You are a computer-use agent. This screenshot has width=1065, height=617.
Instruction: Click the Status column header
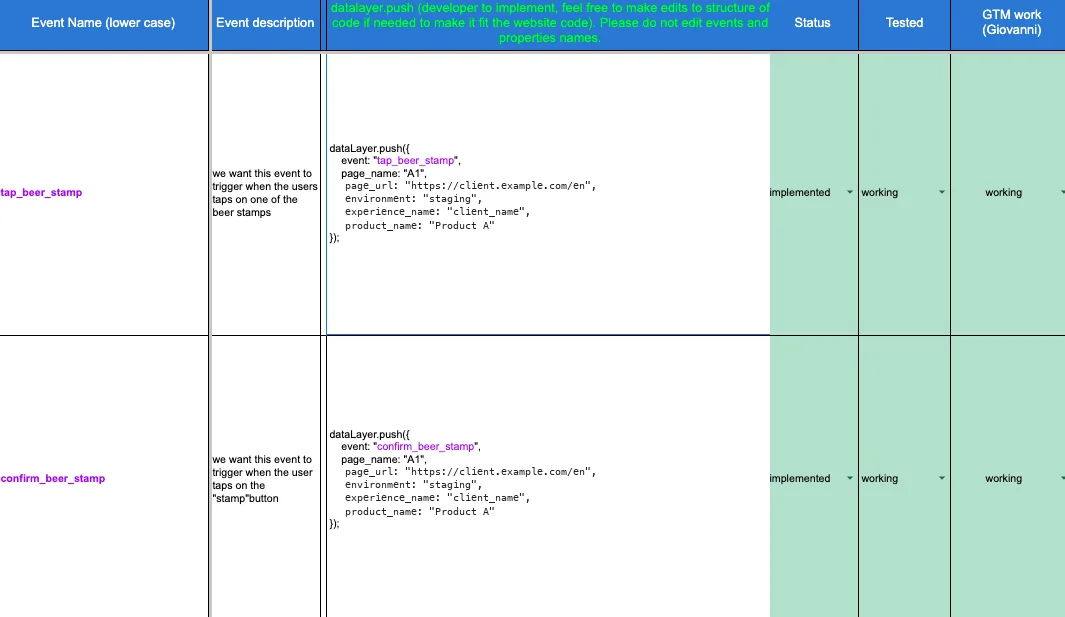[814, 24]
